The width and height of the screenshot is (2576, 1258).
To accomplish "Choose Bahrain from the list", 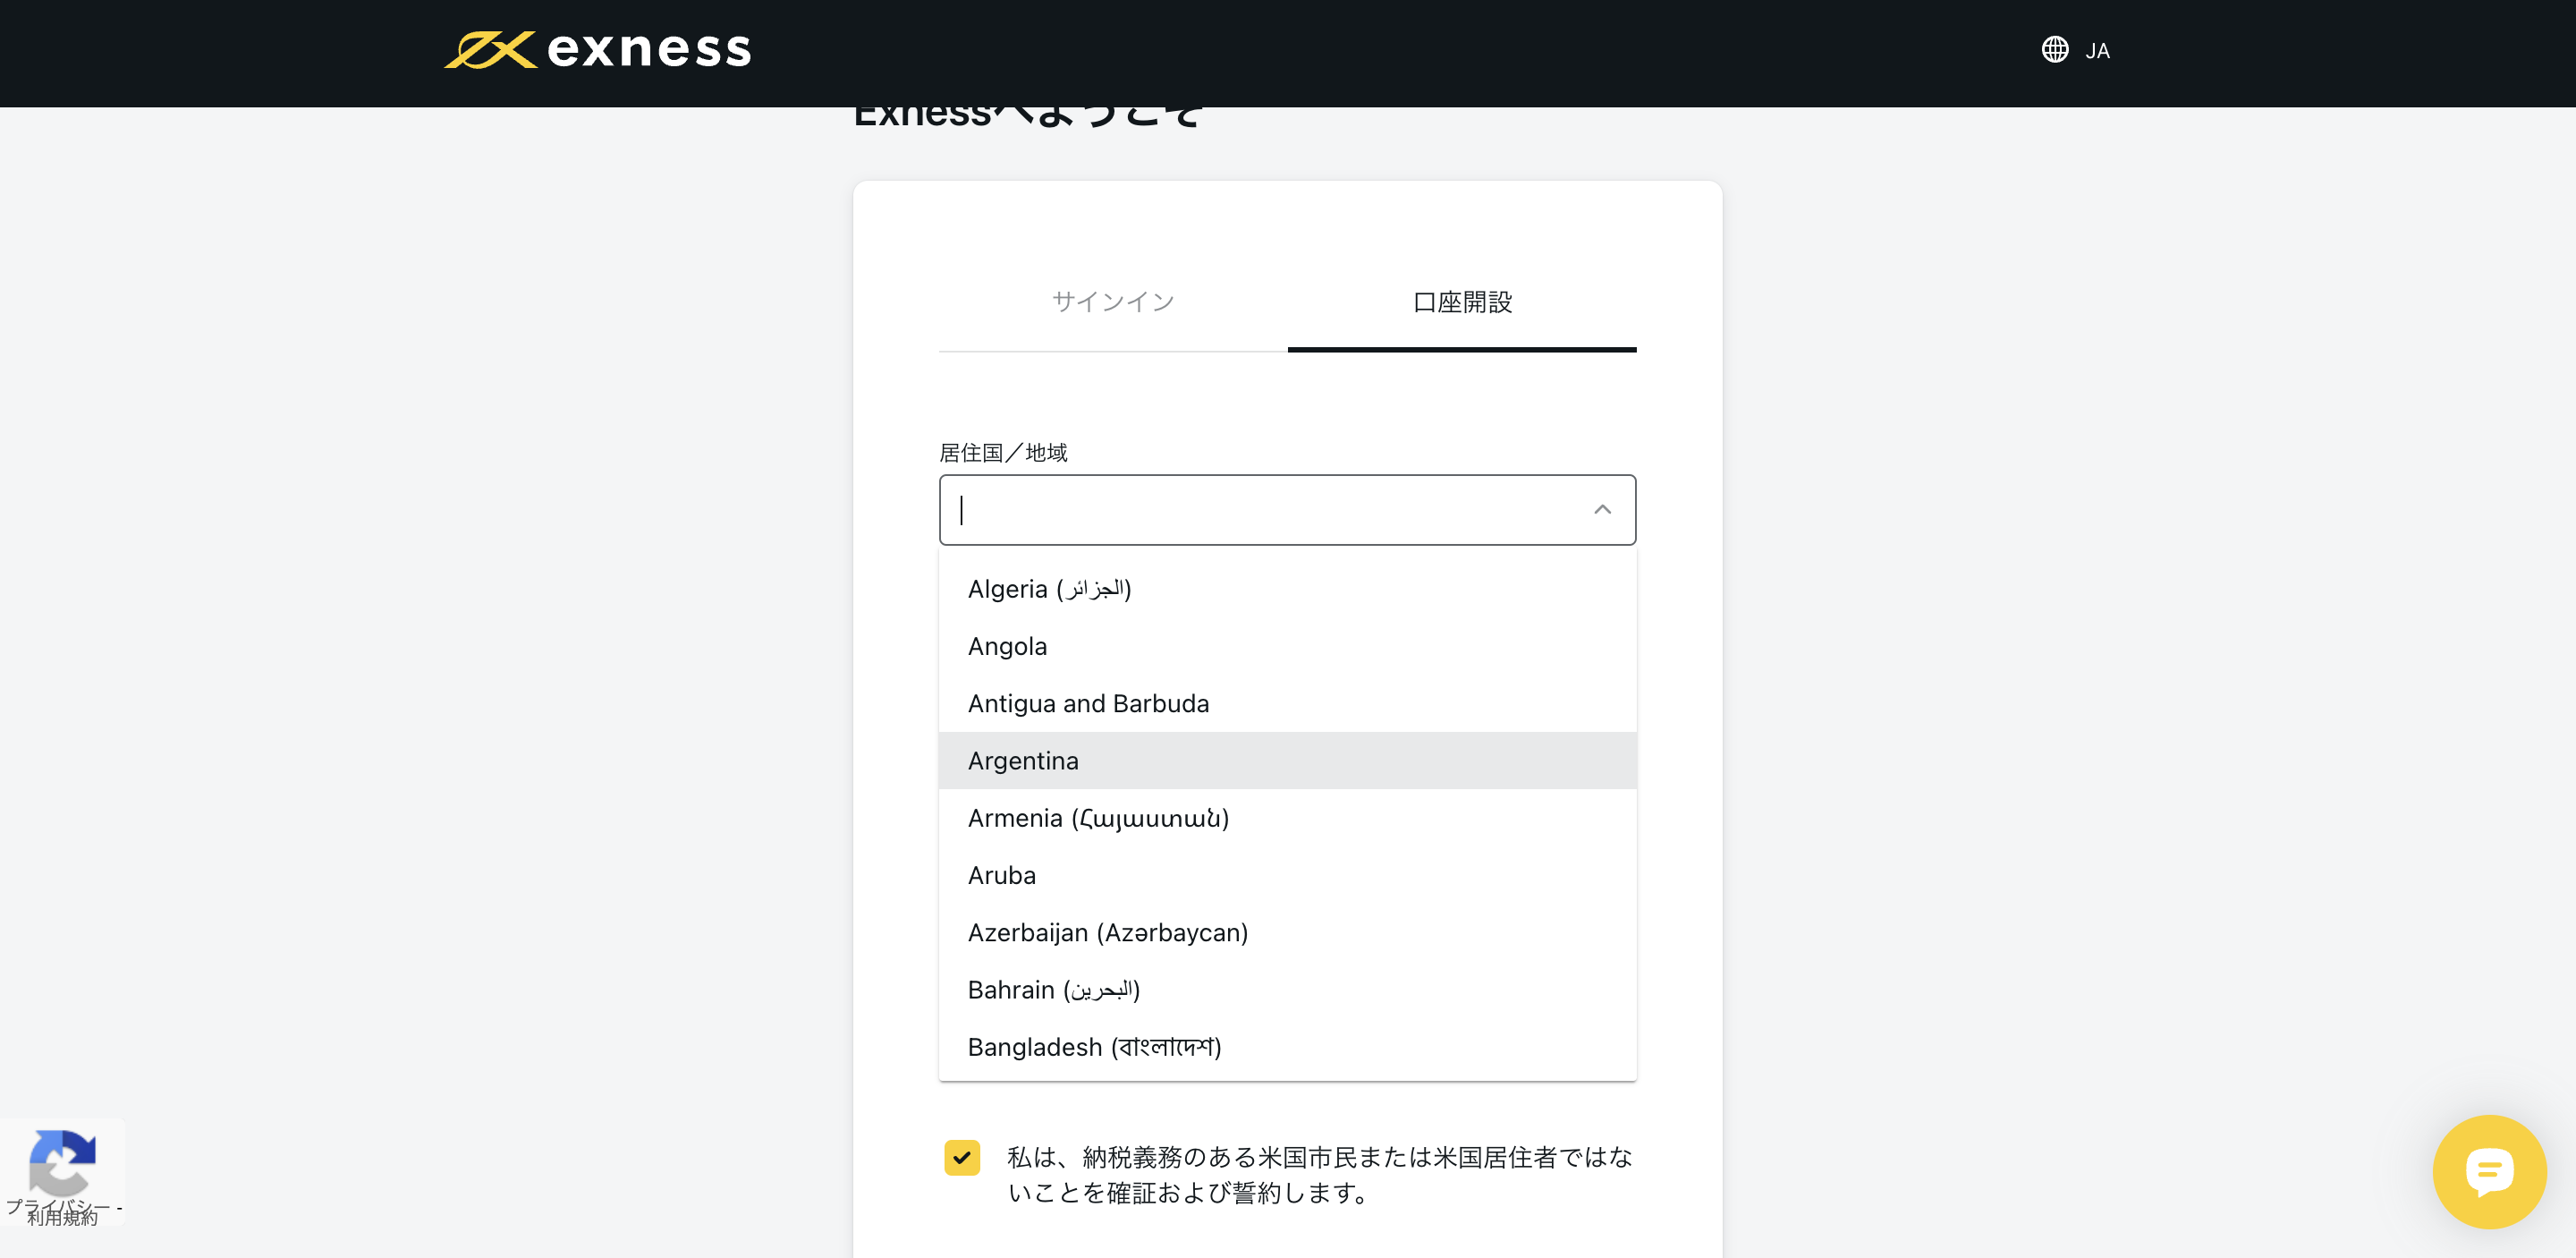I will (1053, 990).
